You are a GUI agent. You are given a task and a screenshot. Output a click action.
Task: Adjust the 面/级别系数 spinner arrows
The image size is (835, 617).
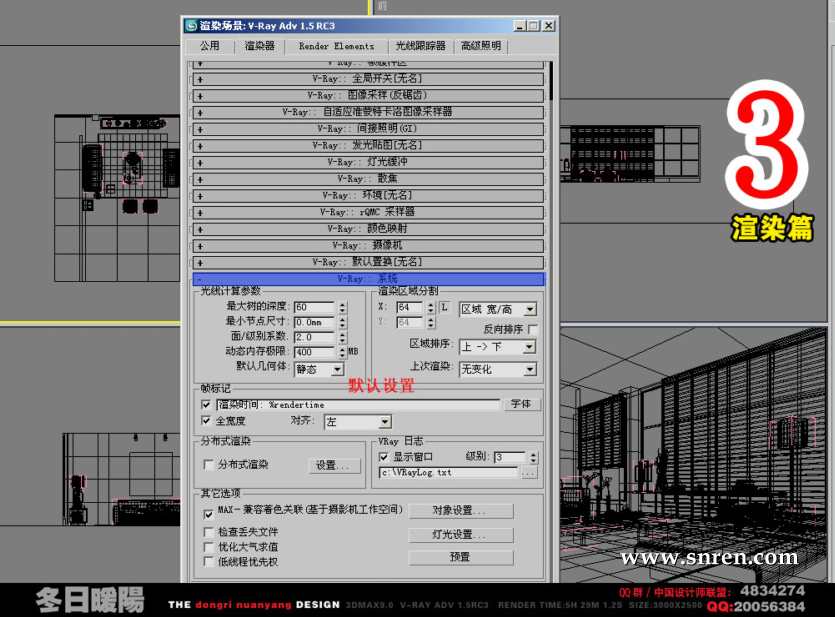coord(342,337)
